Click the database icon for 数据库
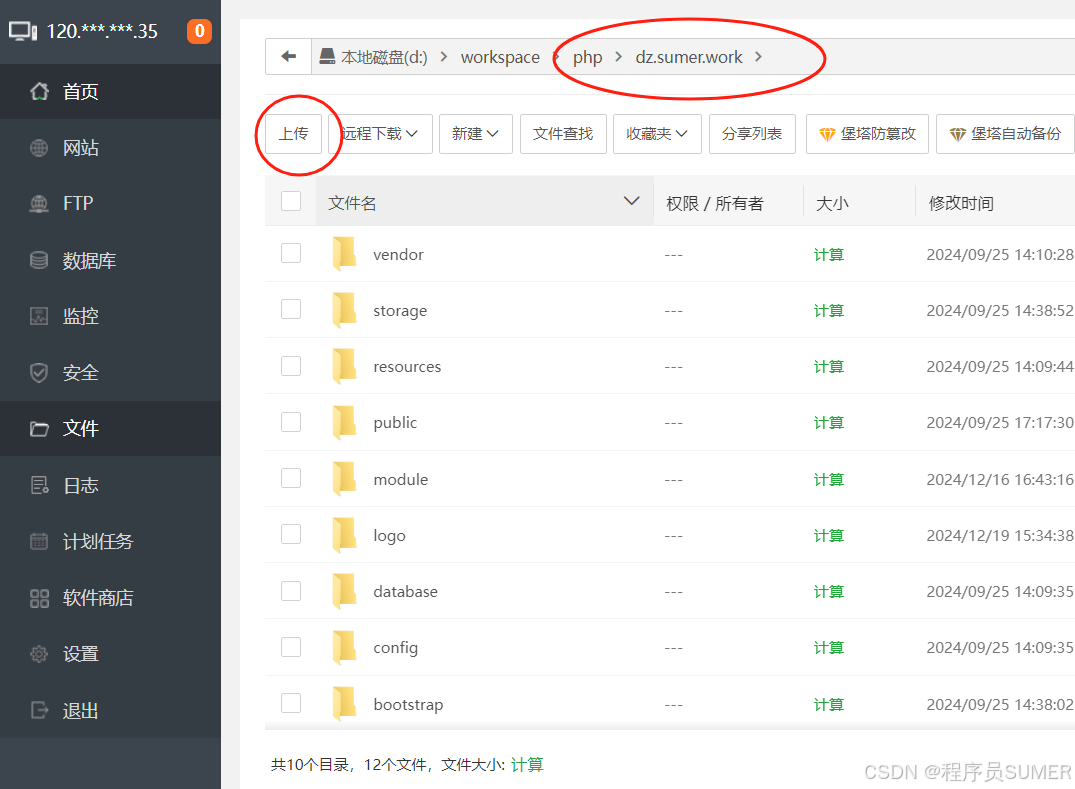 point(39,260)
